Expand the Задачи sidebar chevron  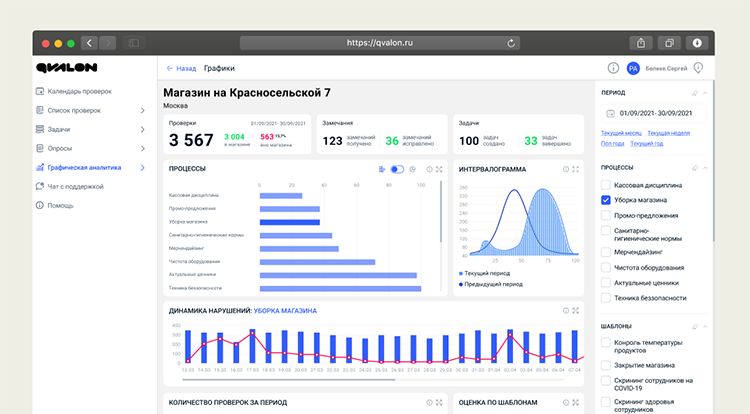tap(143, 129)
